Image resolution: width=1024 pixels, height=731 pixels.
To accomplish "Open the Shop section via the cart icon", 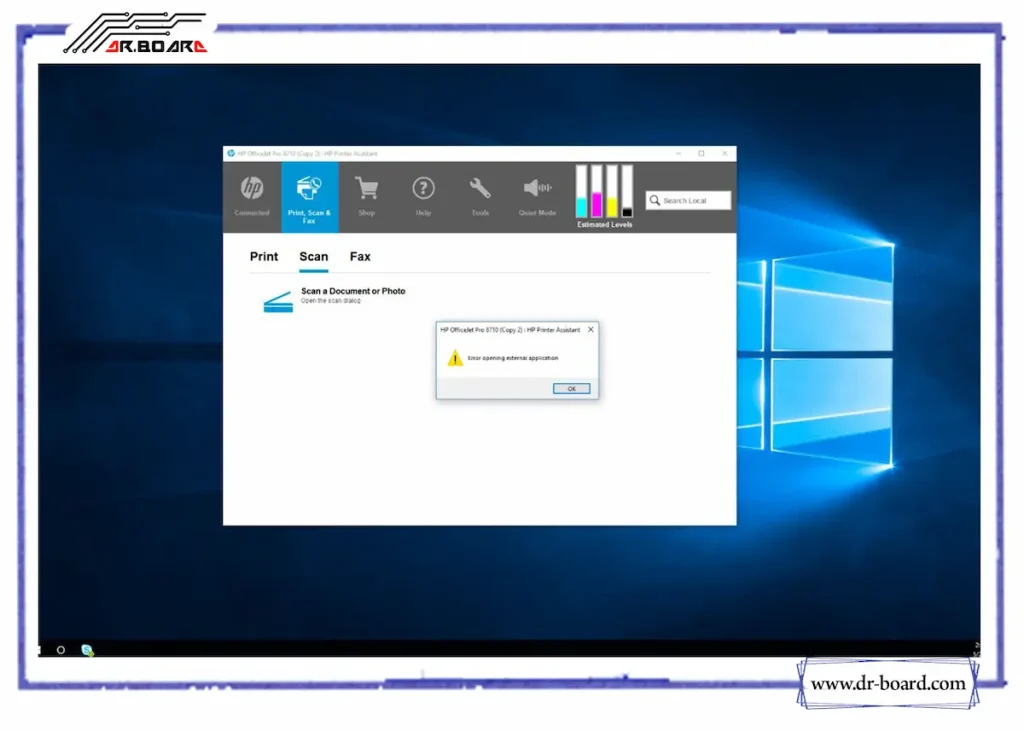I will (366, 187).
